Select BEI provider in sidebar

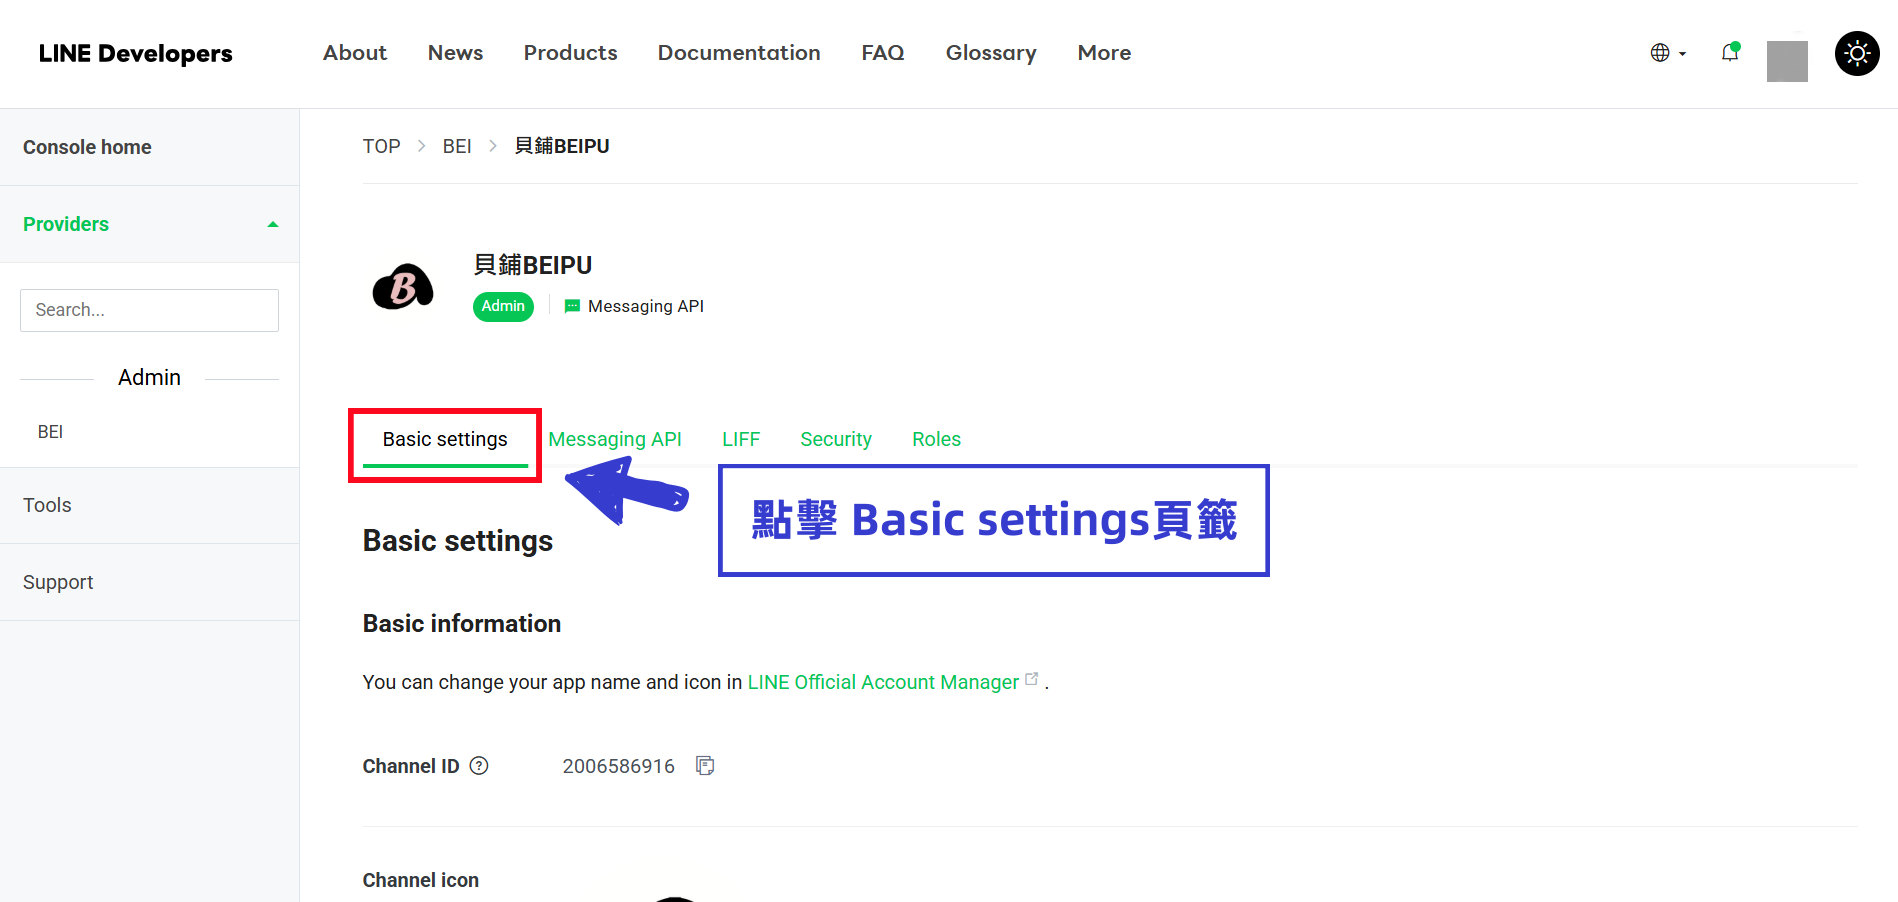coord(50,432)
